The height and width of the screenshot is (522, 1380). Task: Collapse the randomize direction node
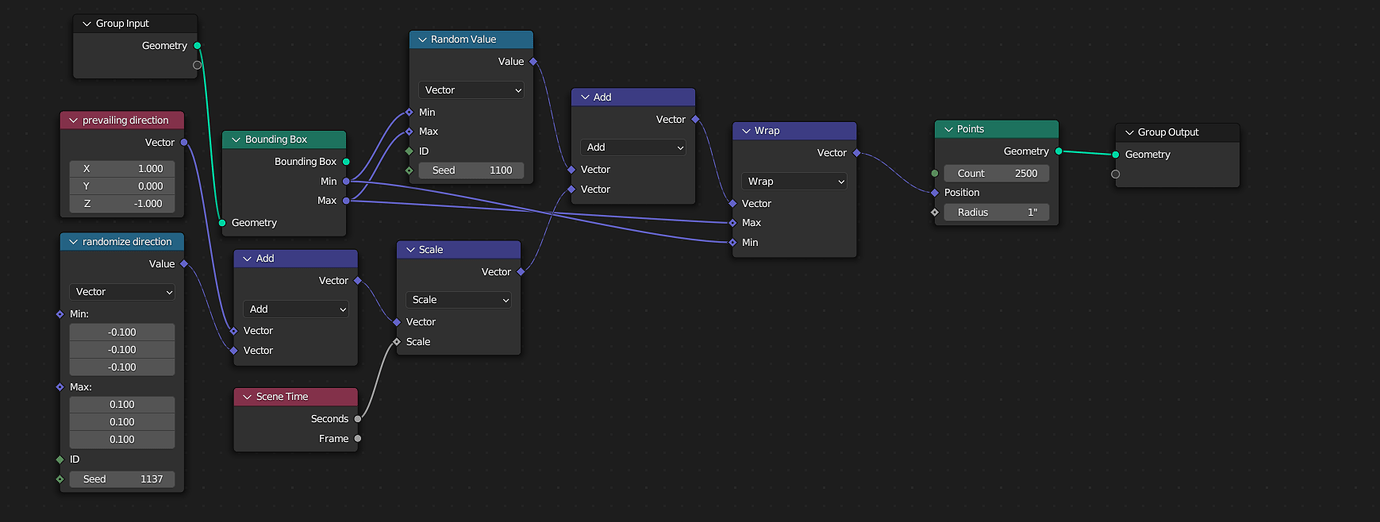tap(73, 241)
